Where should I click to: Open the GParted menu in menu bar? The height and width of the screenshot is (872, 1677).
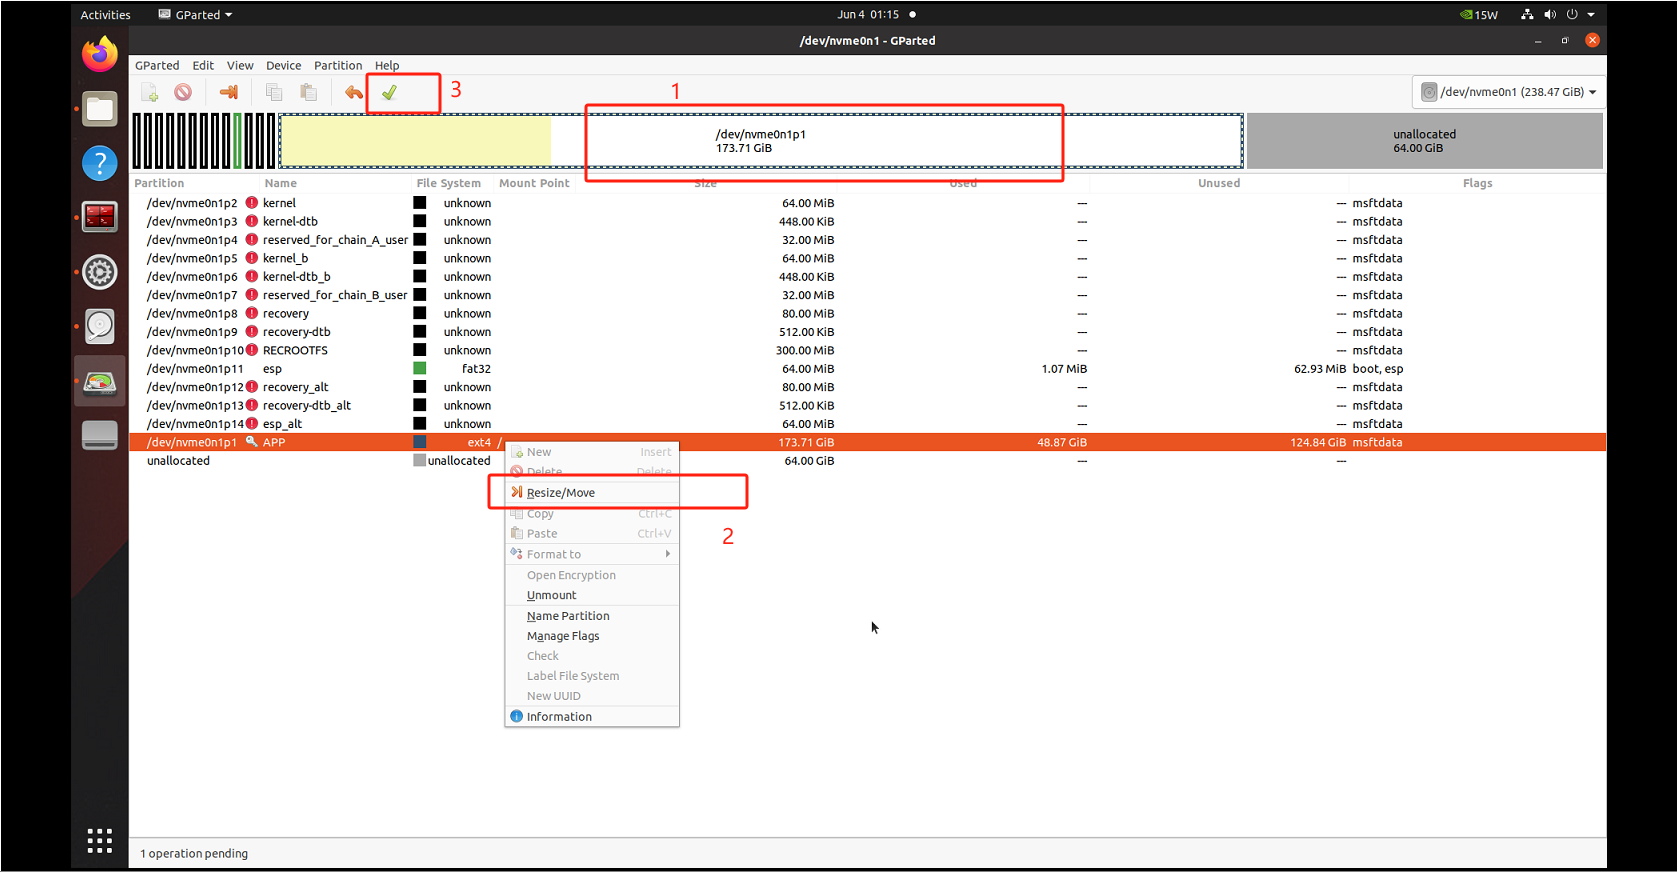click(157, 65)
